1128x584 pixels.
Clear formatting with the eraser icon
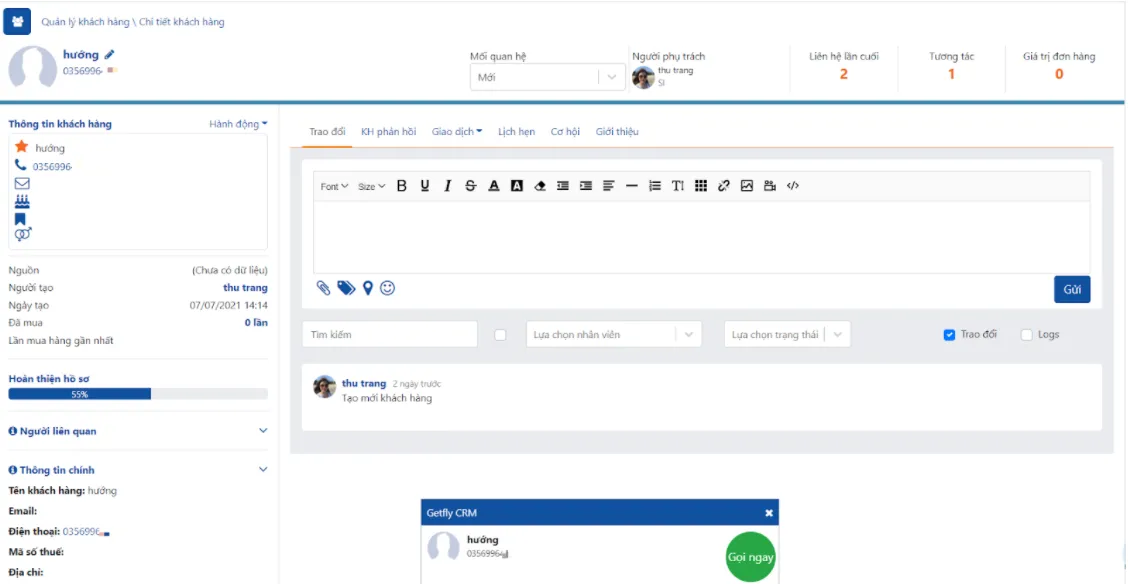pyautogui.click(x=540, y=186)
